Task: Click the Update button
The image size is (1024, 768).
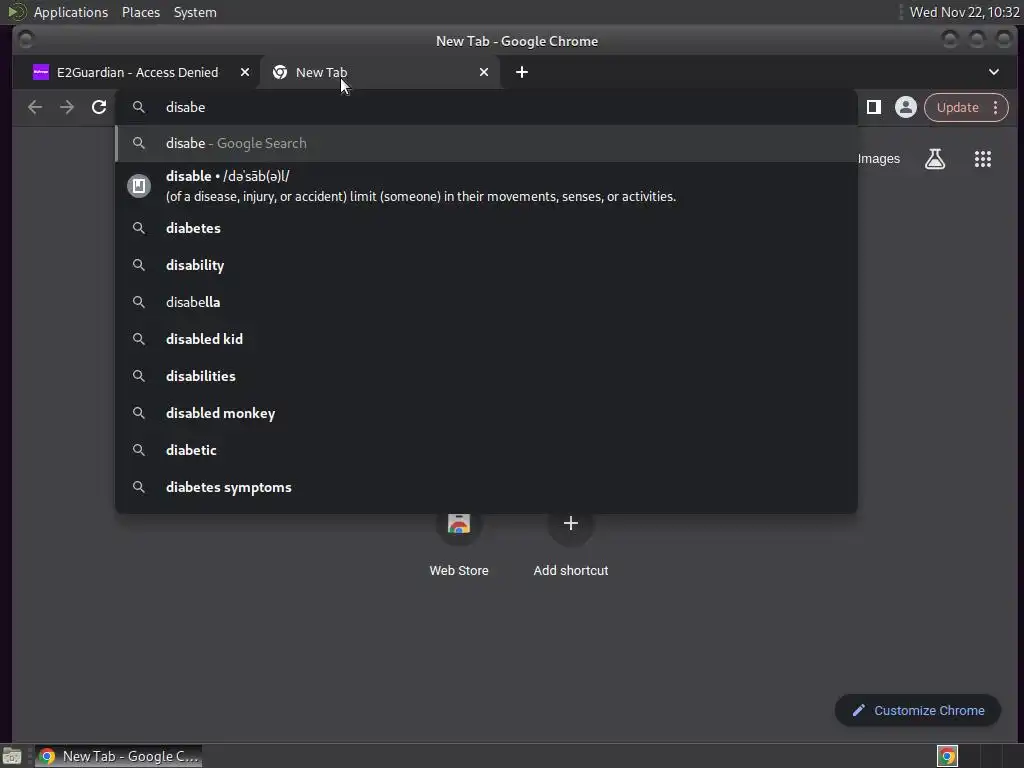Action: tap(957, 107)
